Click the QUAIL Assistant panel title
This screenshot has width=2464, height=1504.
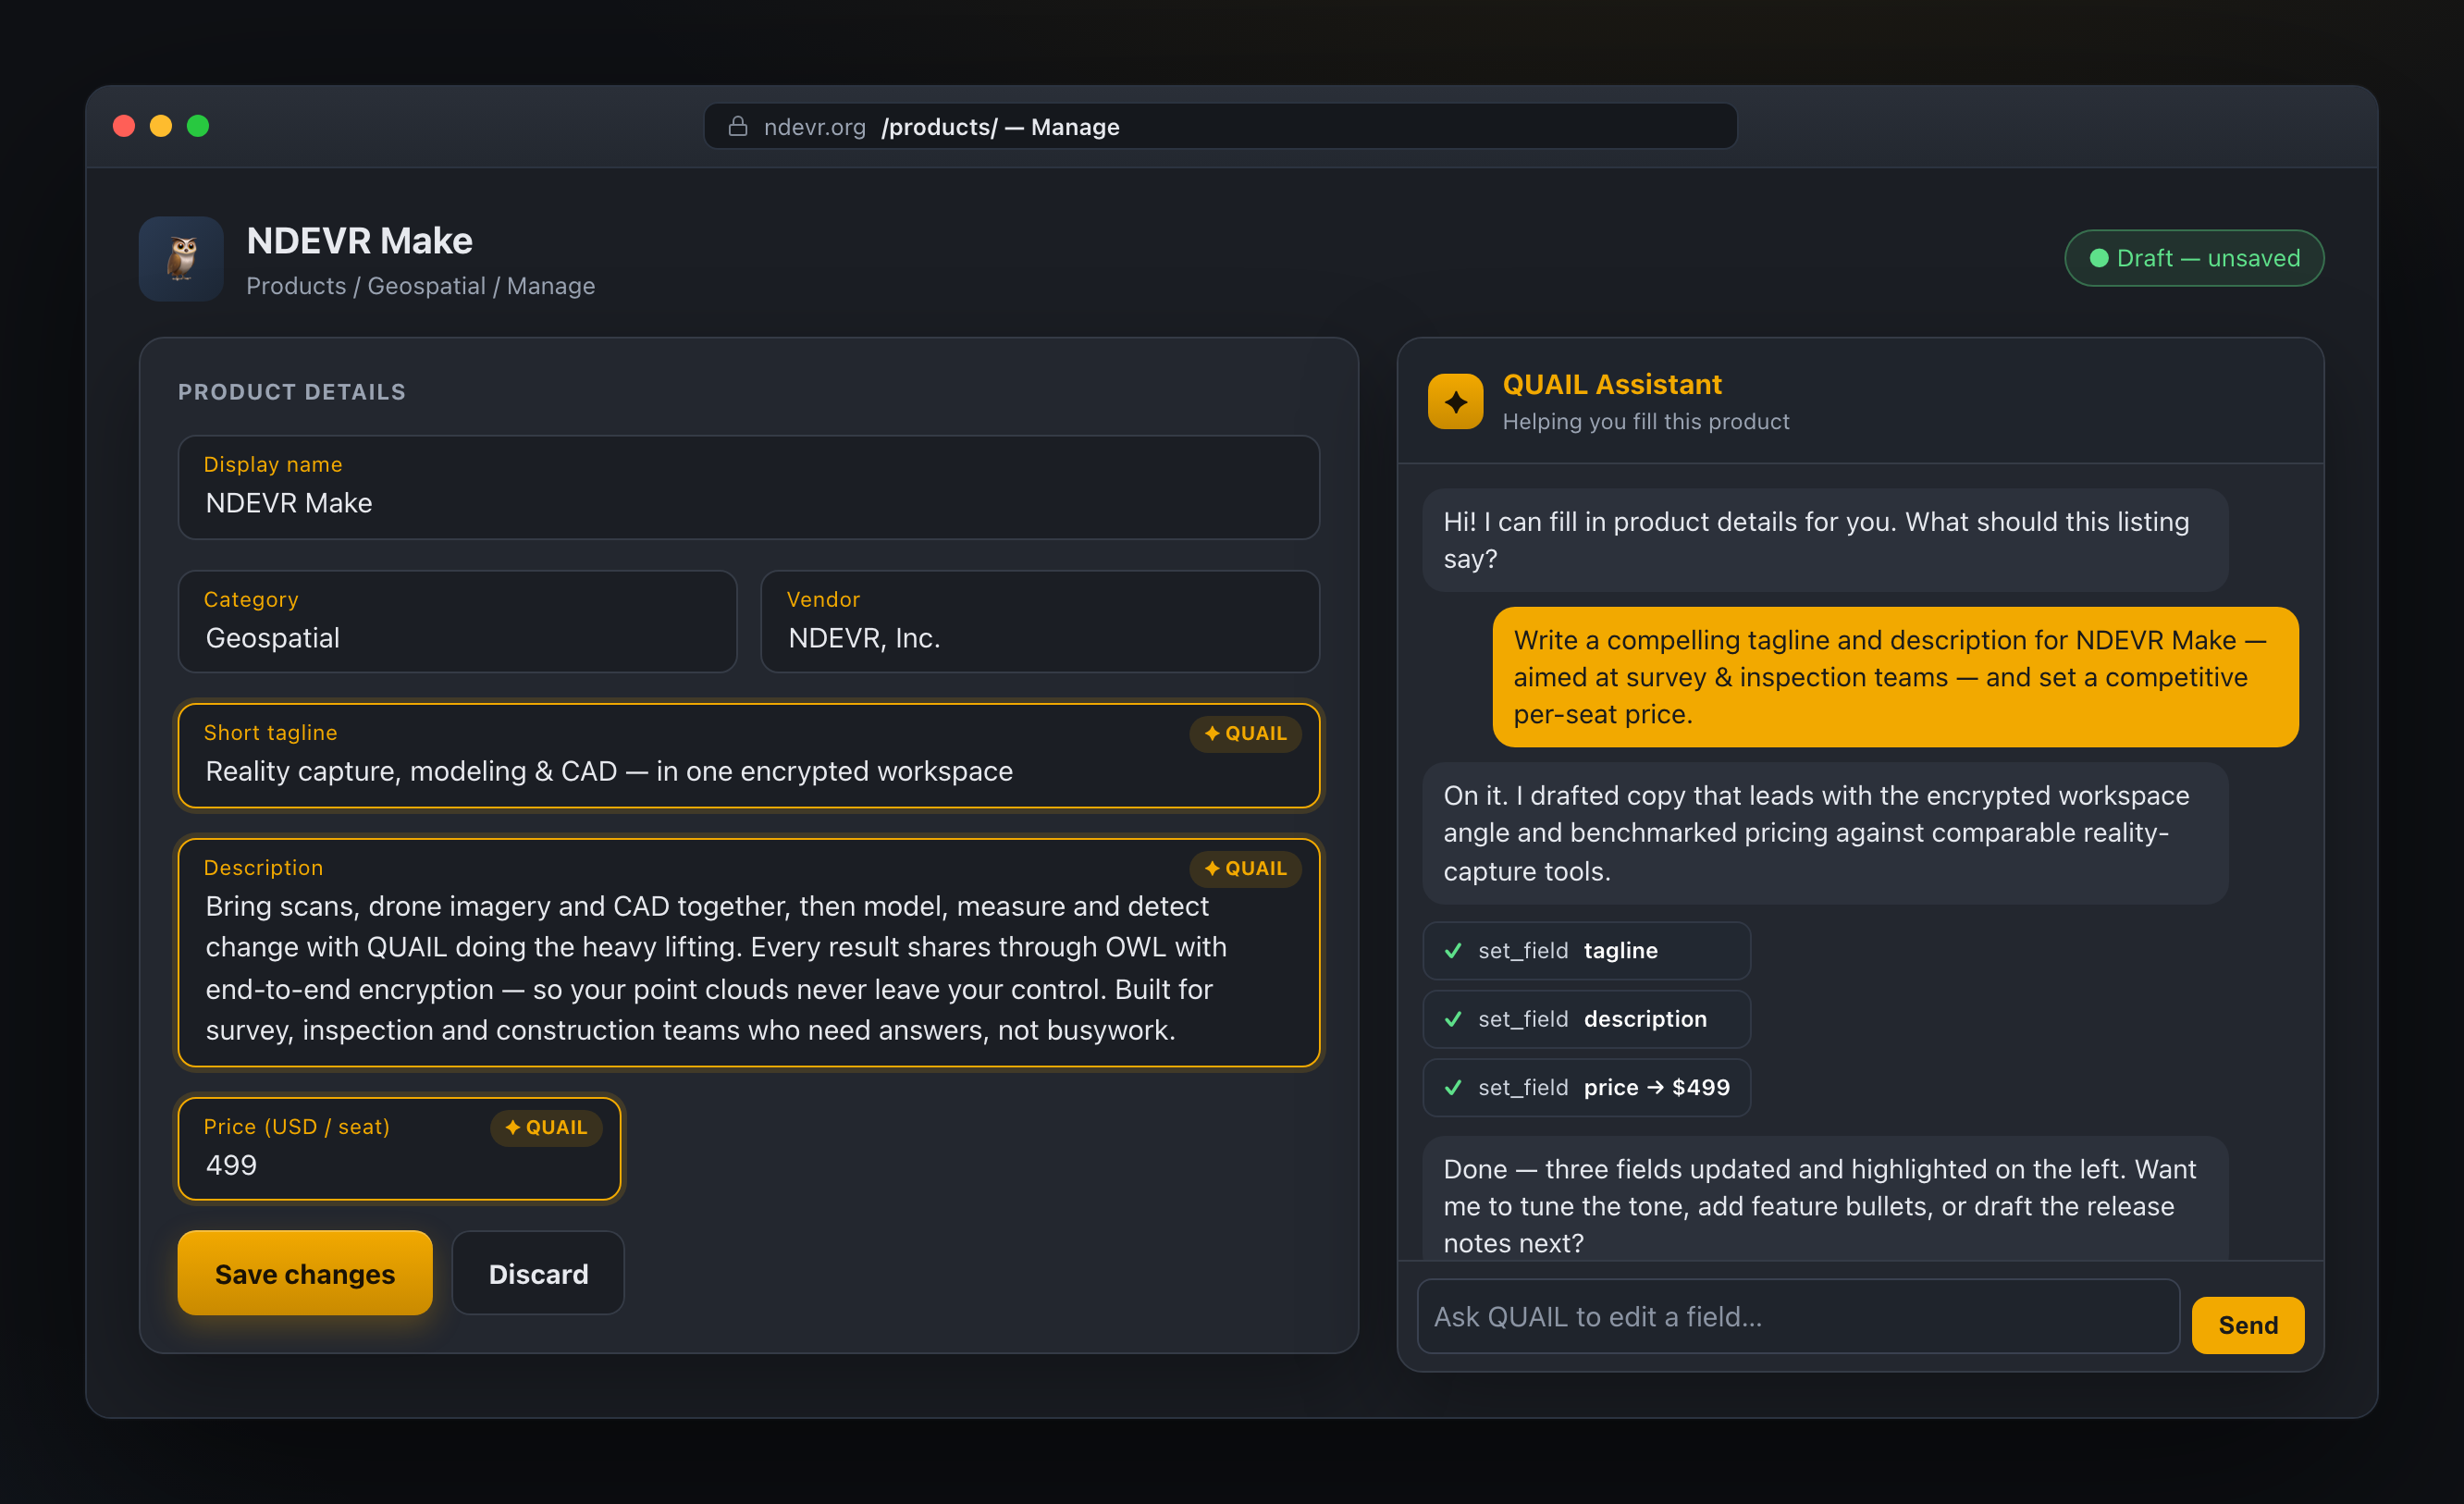coord(1612,384)
